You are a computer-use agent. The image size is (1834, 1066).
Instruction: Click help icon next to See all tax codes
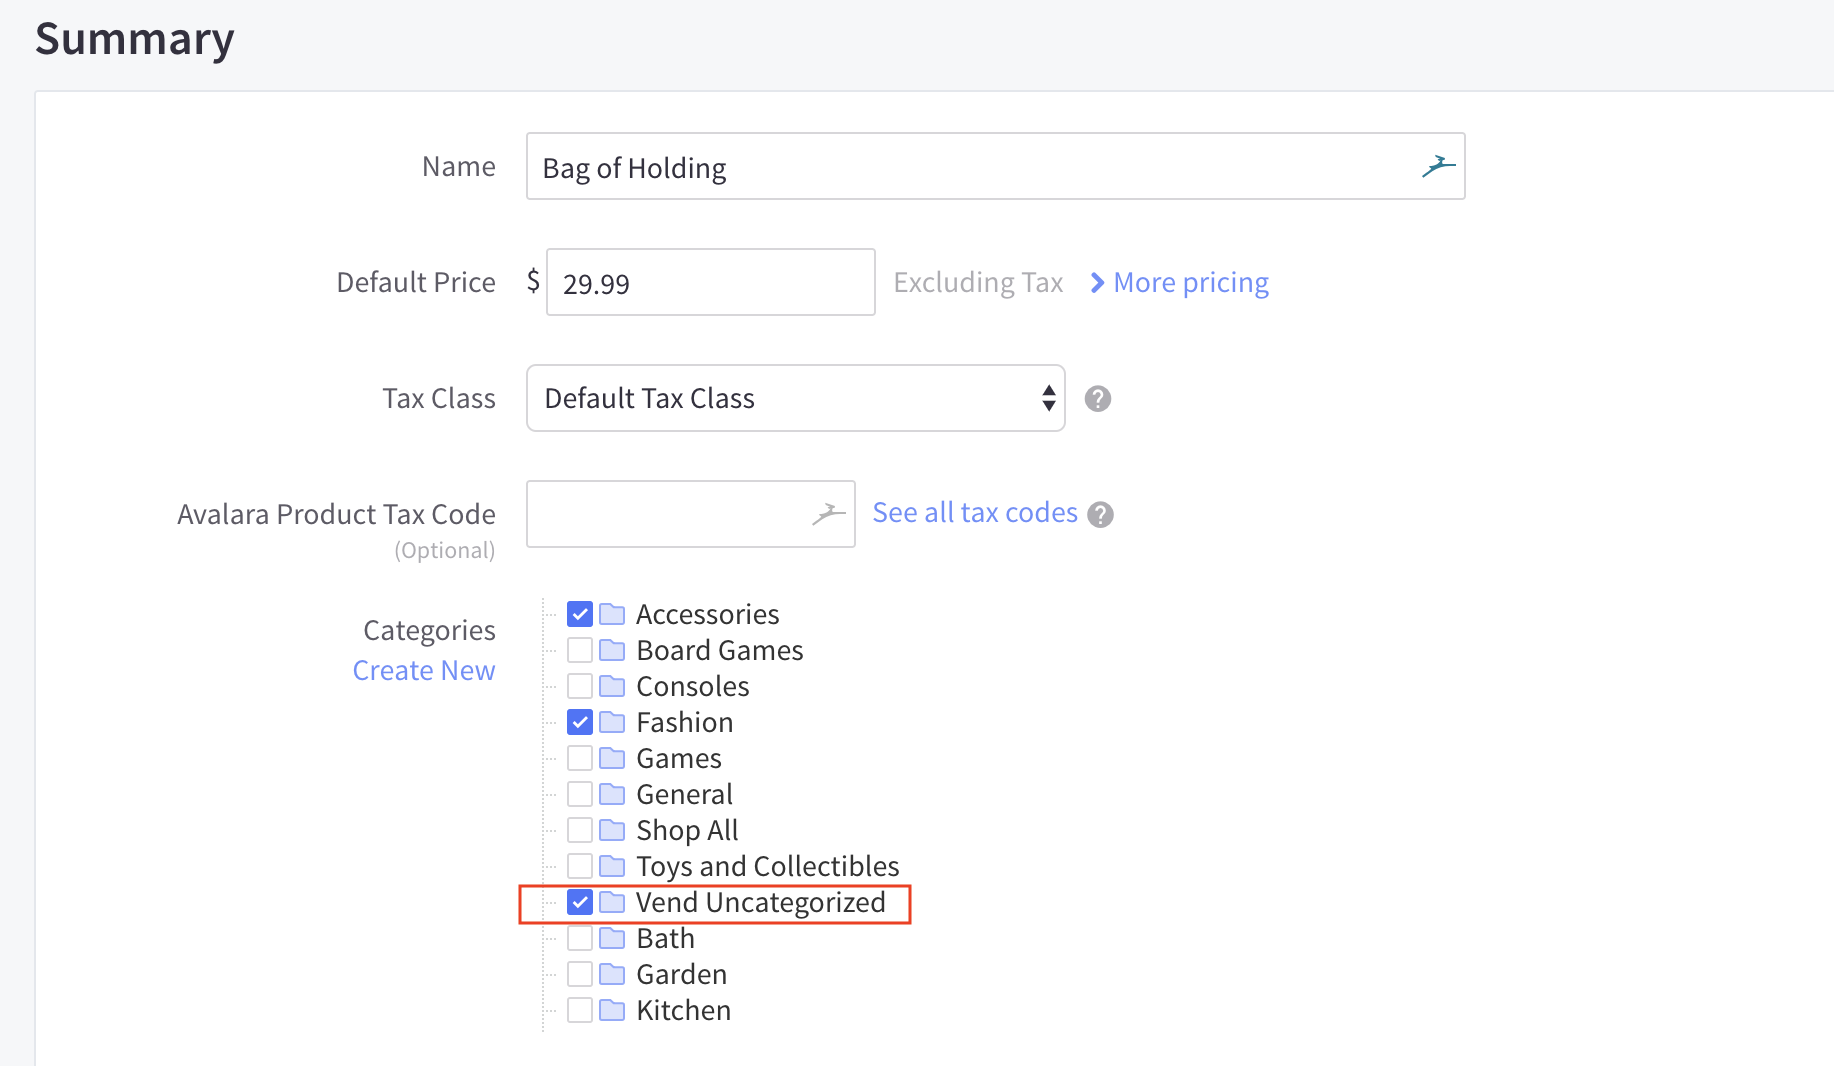coord(1100,514)
